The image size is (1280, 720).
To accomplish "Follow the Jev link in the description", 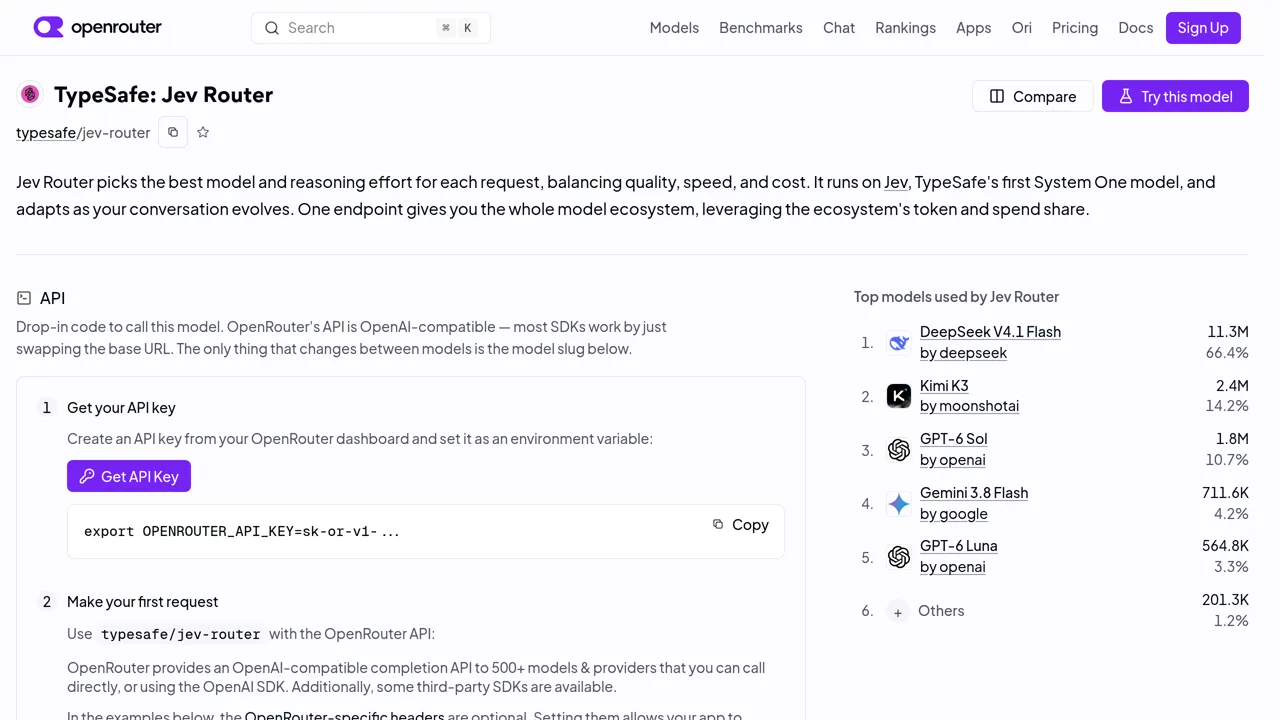I will point(896,182).
